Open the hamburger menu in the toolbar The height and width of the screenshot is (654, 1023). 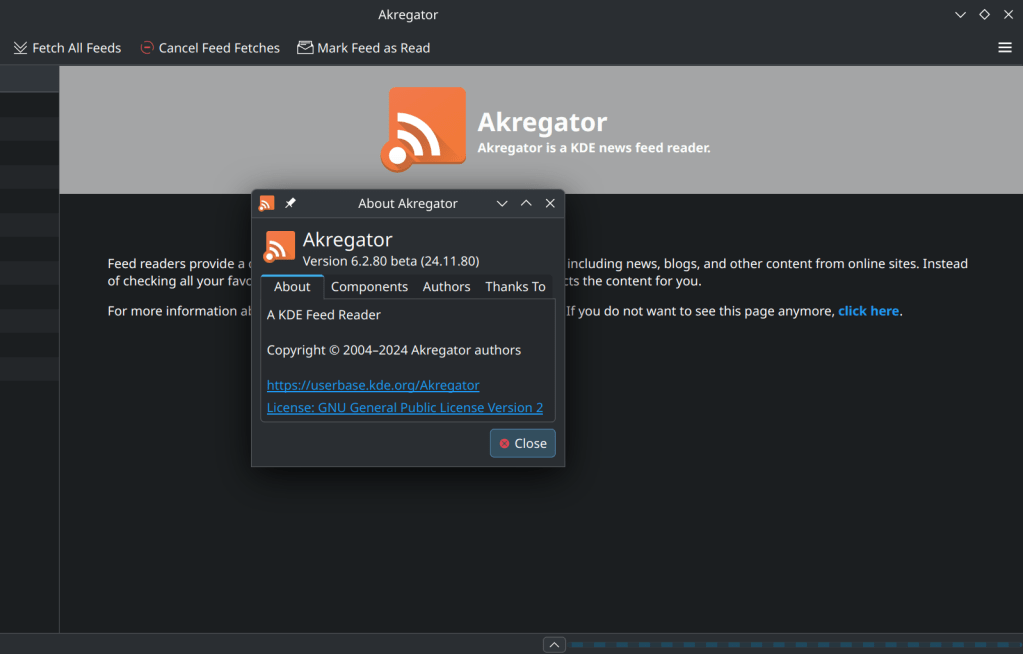point(1005,48)
